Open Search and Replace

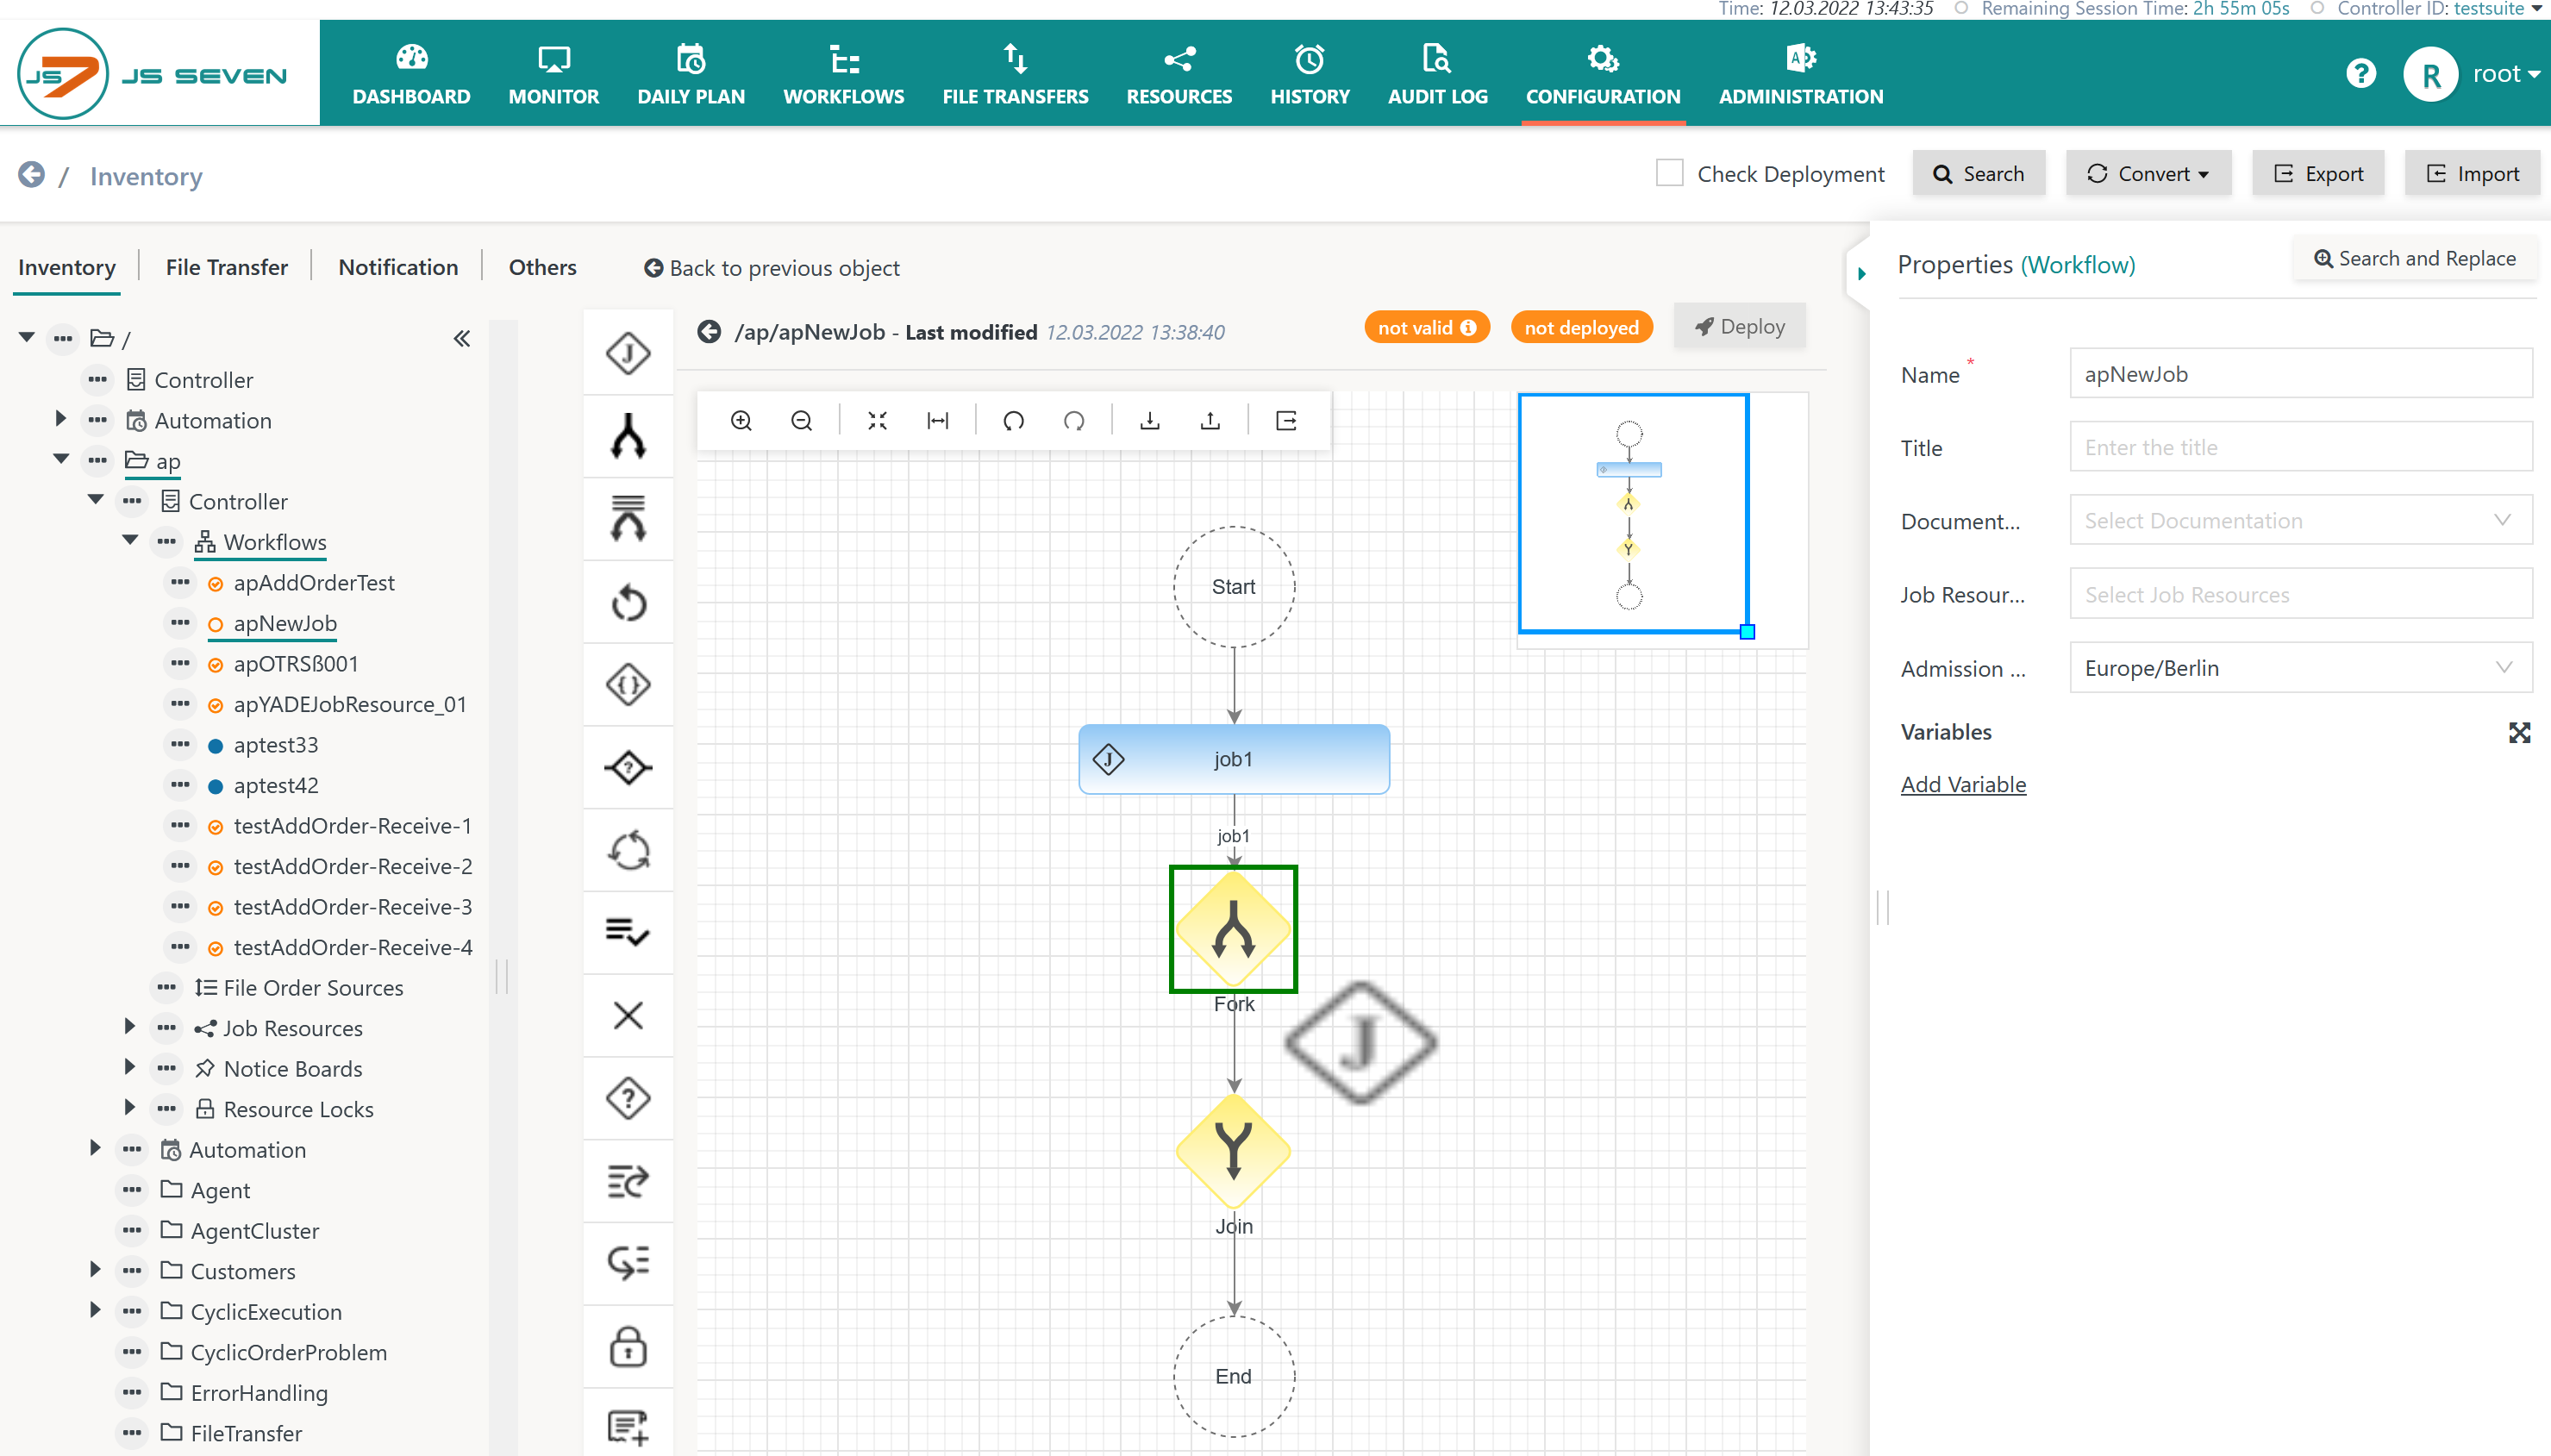click(2414, 259)
